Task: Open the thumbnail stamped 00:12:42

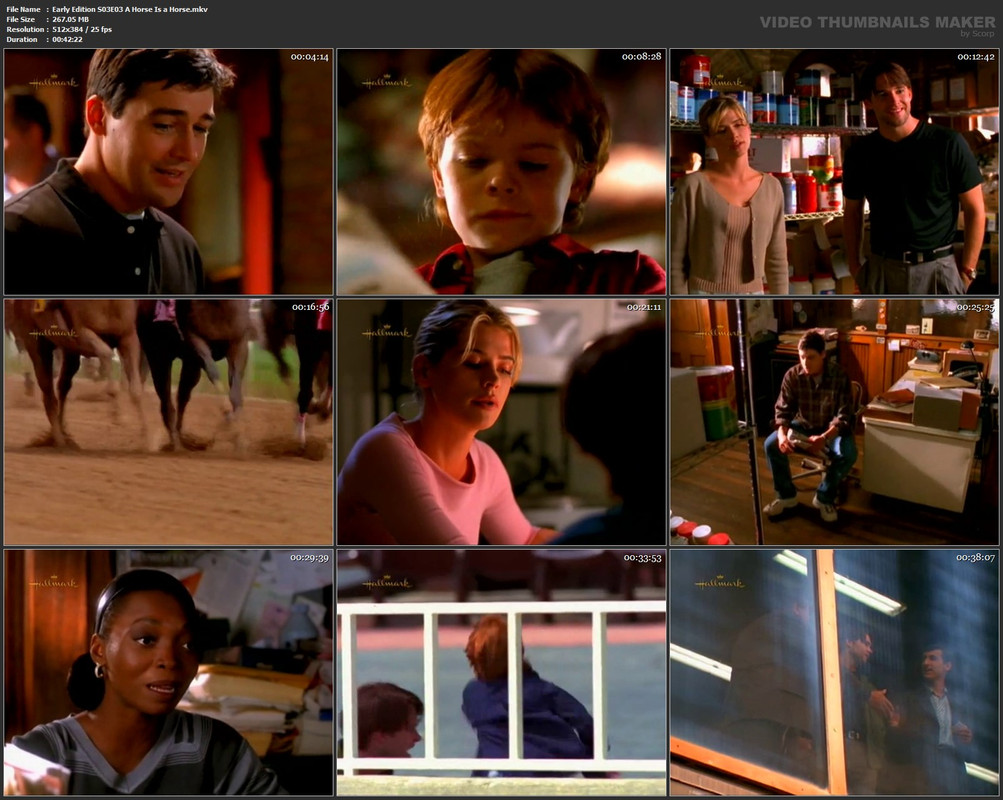Action: 834,172
